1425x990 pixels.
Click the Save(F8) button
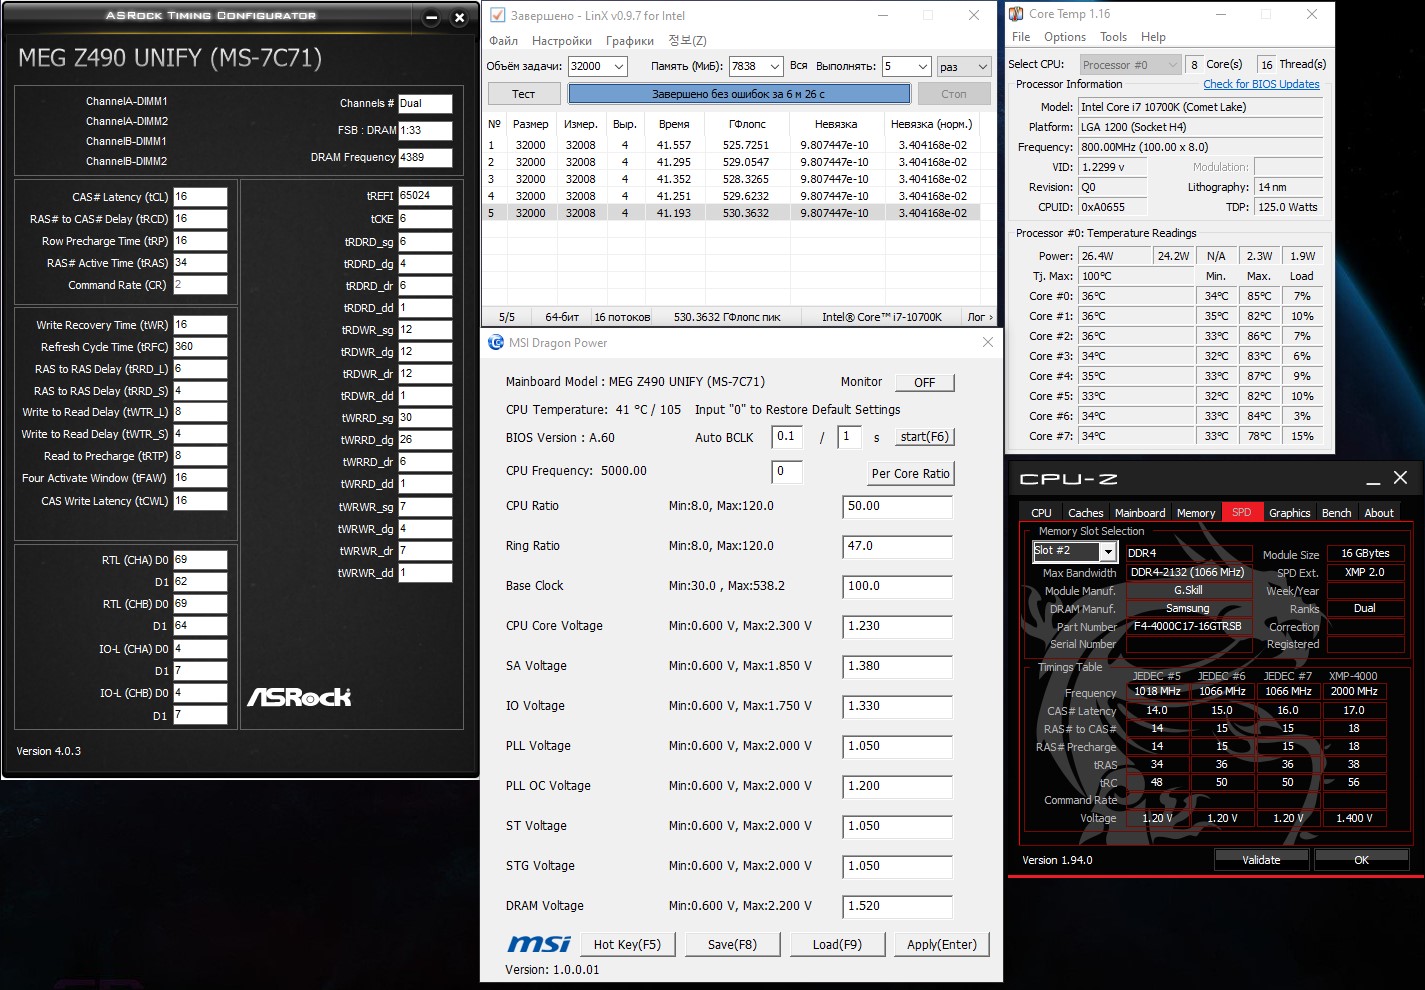732,944
